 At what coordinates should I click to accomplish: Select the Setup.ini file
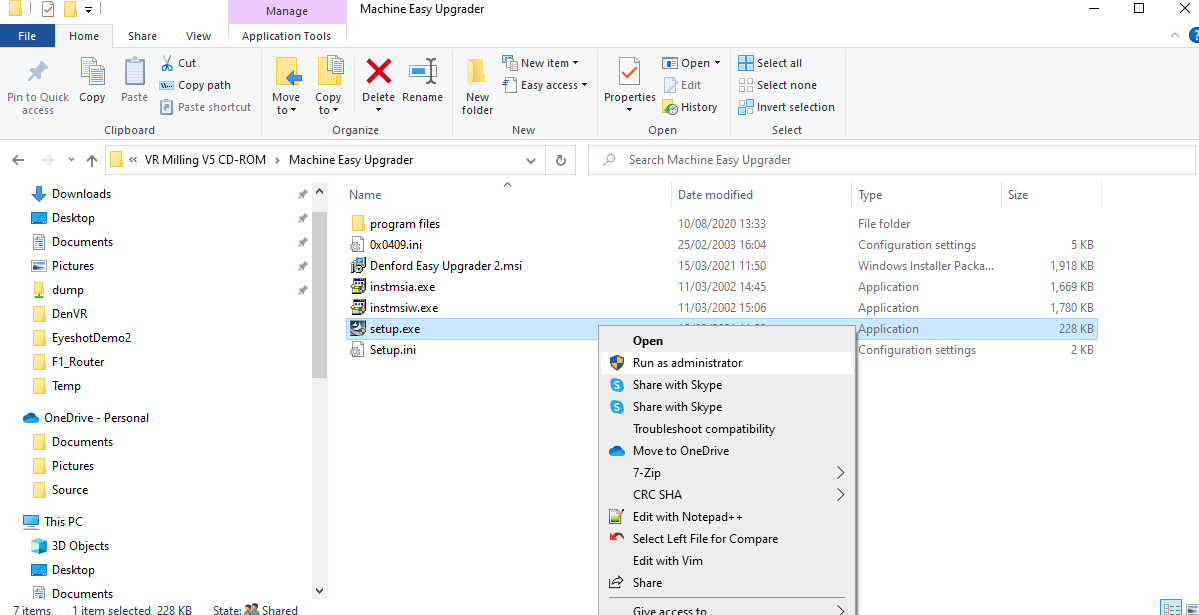pyautogui.click(x=393, y=350)
